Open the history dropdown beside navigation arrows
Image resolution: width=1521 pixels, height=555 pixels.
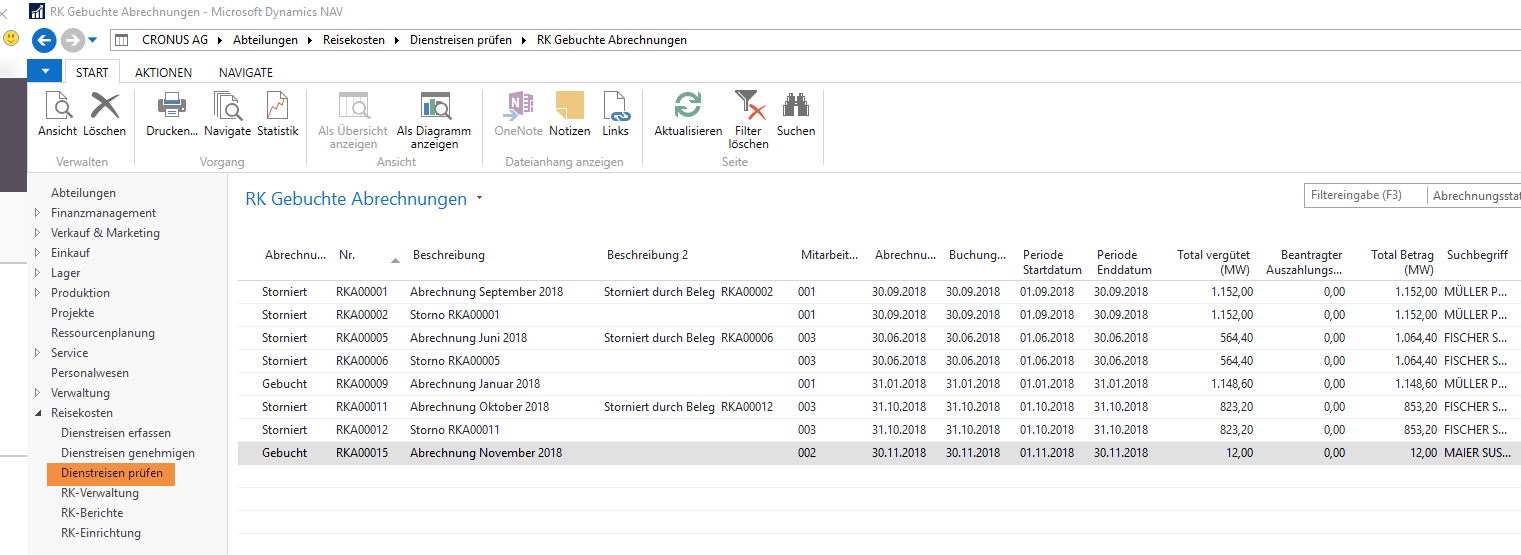(x=93, y=40)
